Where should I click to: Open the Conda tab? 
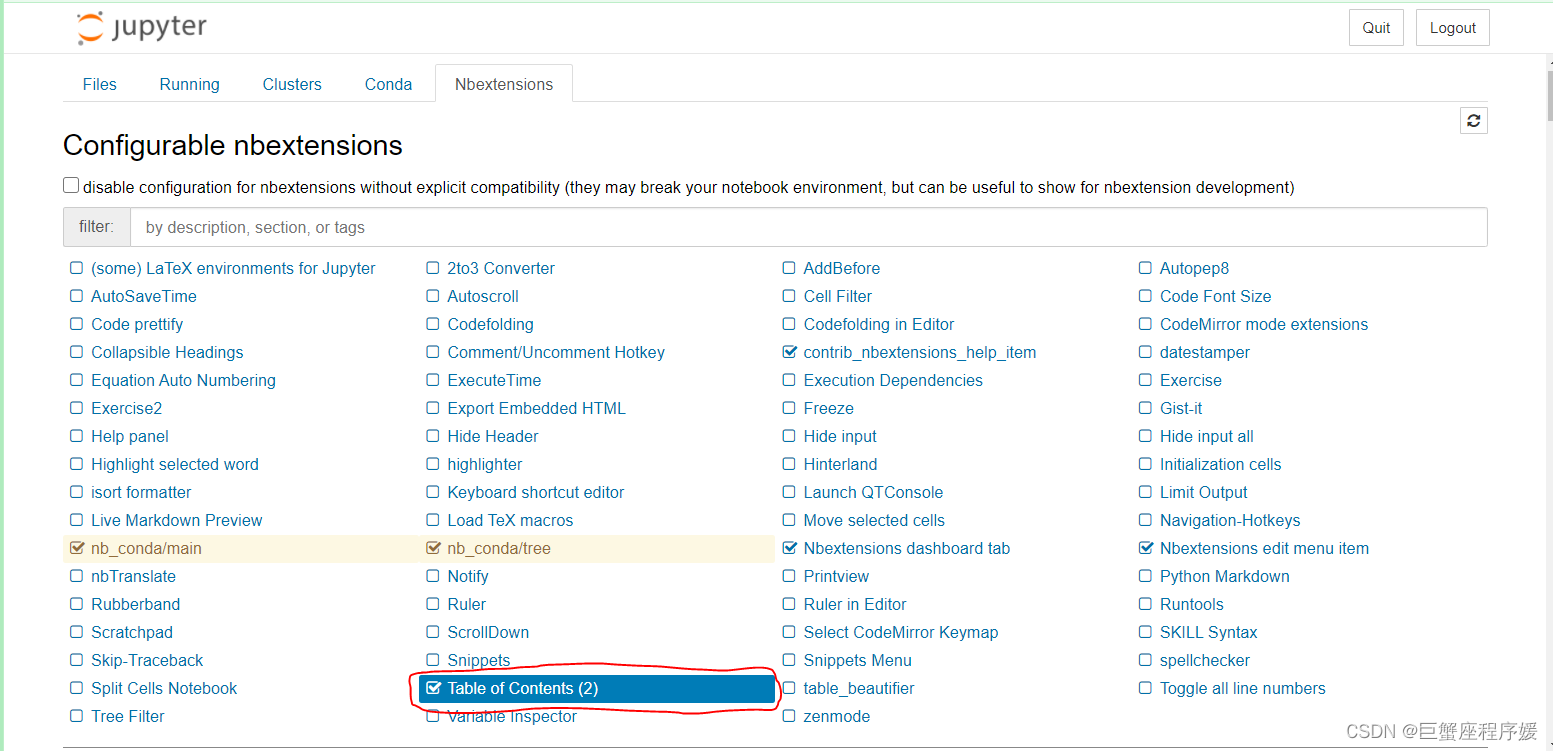[388, 84]
